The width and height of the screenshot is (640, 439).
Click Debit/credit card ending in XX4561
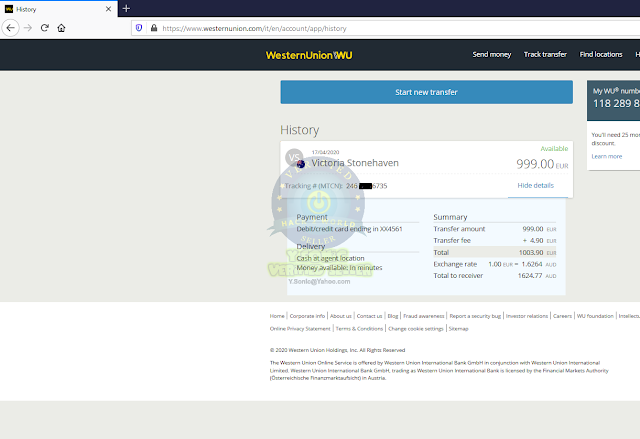pos(349,229)
